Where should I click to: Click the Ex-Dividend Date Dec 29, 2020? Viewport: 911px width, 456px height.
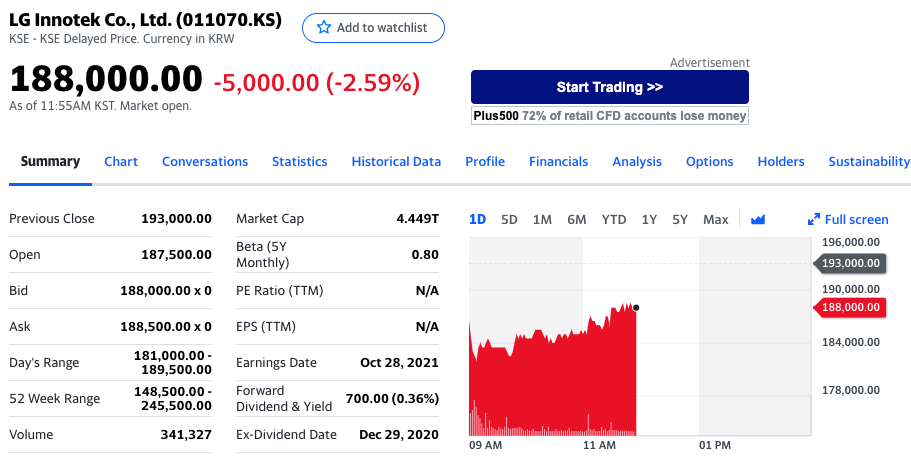coord(399,435)
